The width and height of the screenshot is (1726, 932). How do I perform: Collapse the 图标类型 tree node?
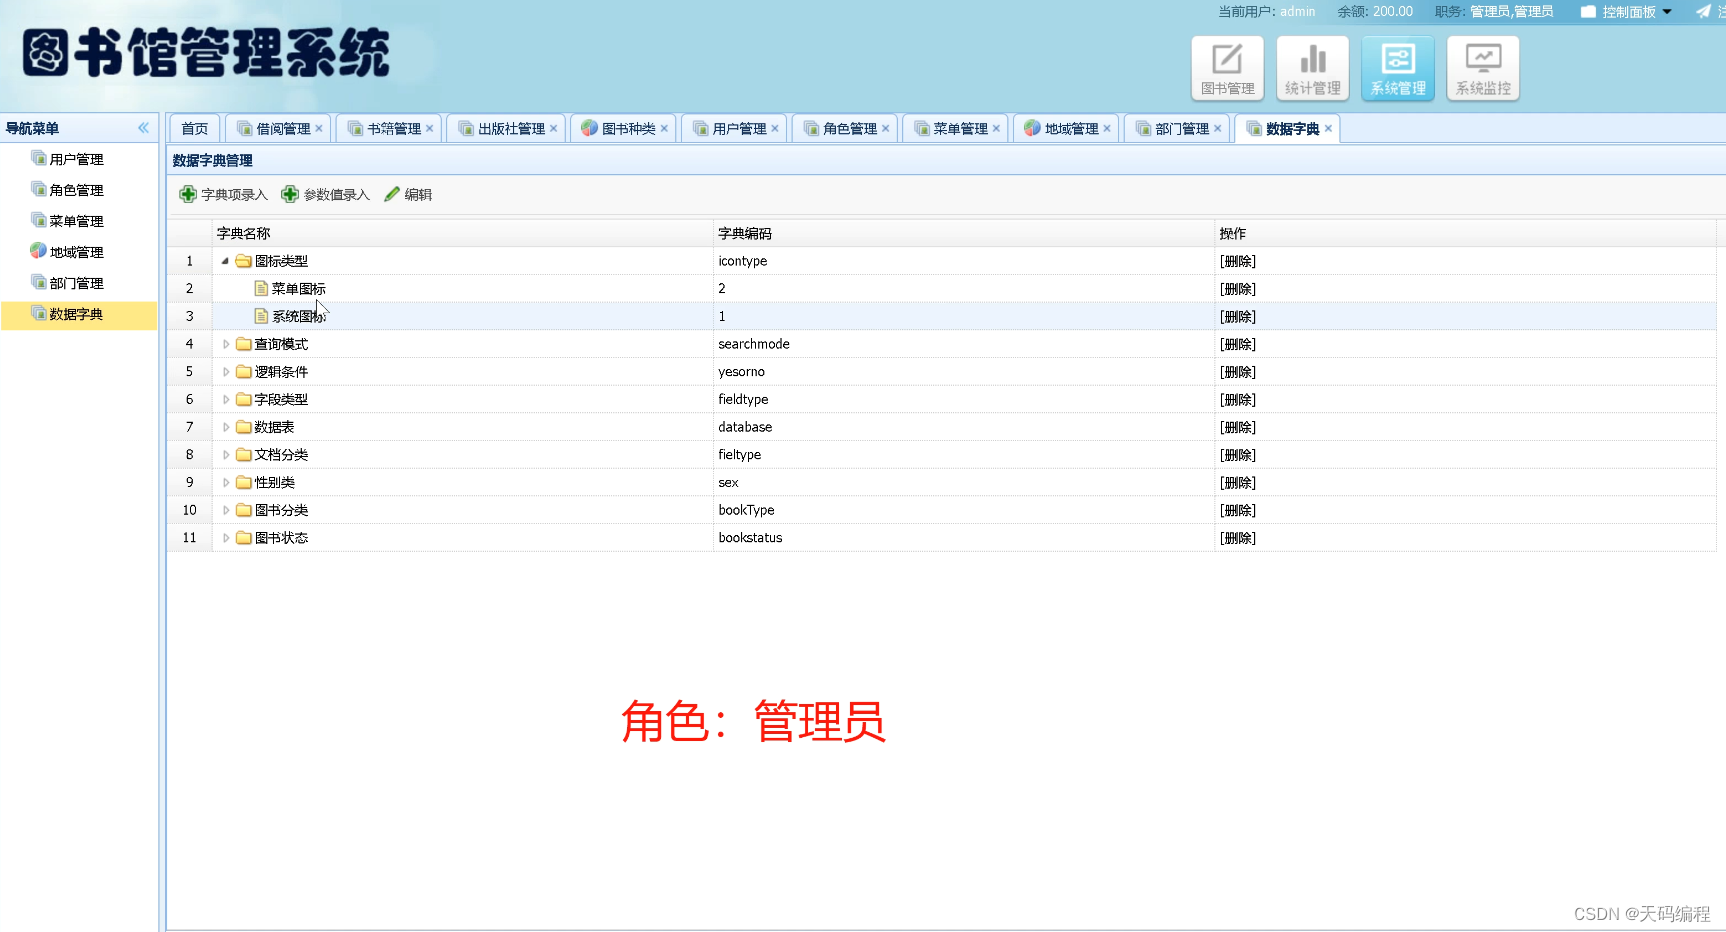tap(225, 261)
